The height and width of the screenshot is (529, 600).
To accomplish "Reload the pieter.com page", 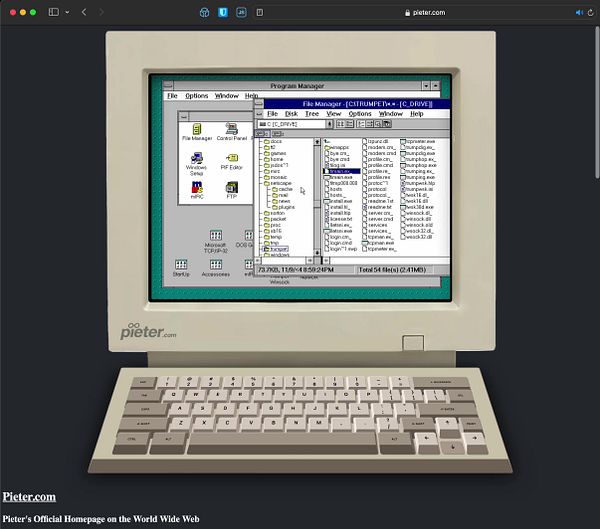I will 590,13.
